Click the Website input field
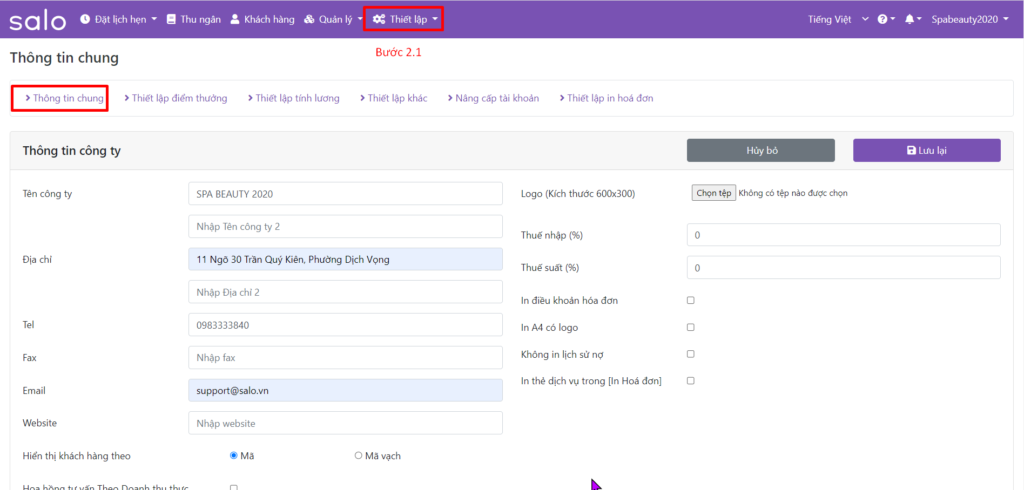The height and width of the screenshot is (490, 1024). pyautogui.click(x=345, y=424)
